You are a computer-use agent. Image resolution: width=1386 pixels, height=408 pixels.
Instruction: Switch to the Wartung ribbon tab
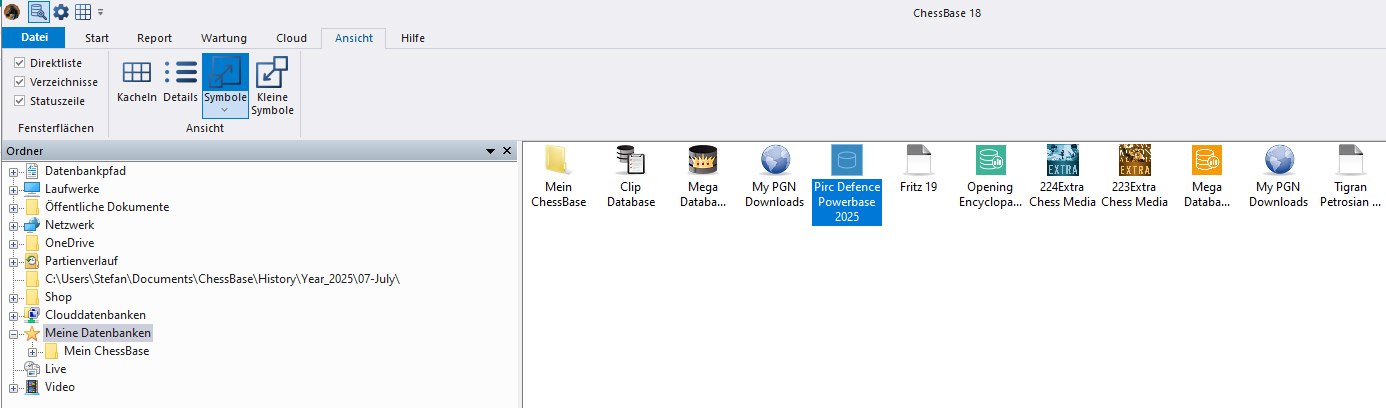(224, 38)
